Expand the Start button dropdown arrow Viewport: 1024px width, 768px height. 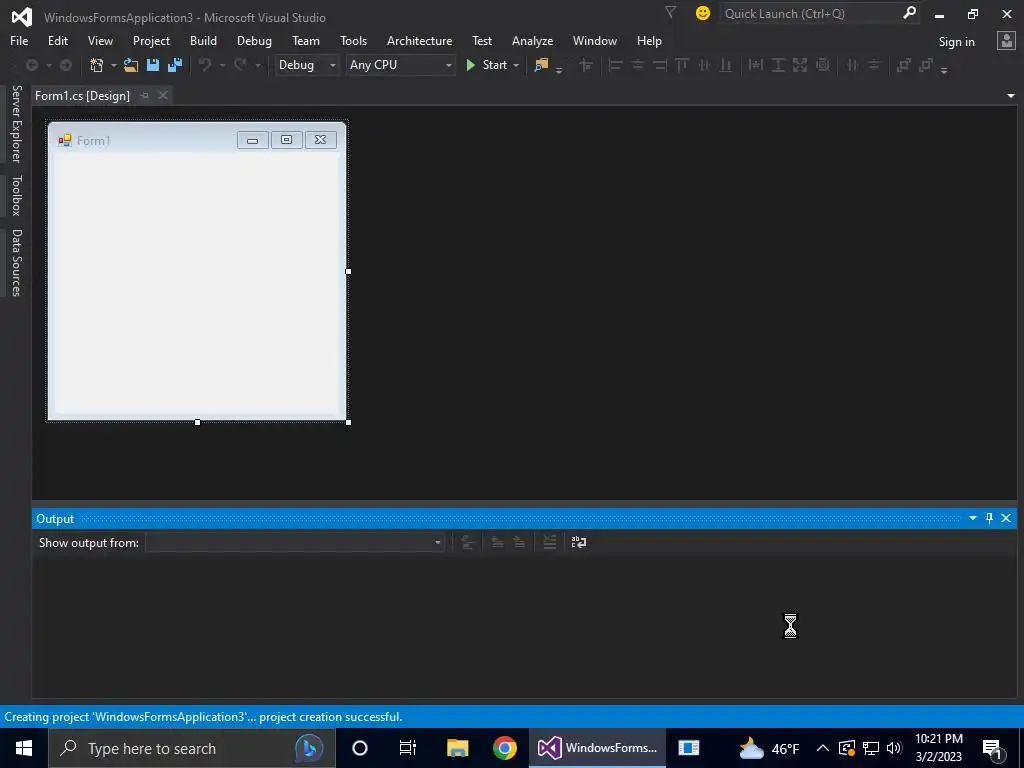click(x=516, y=65)
